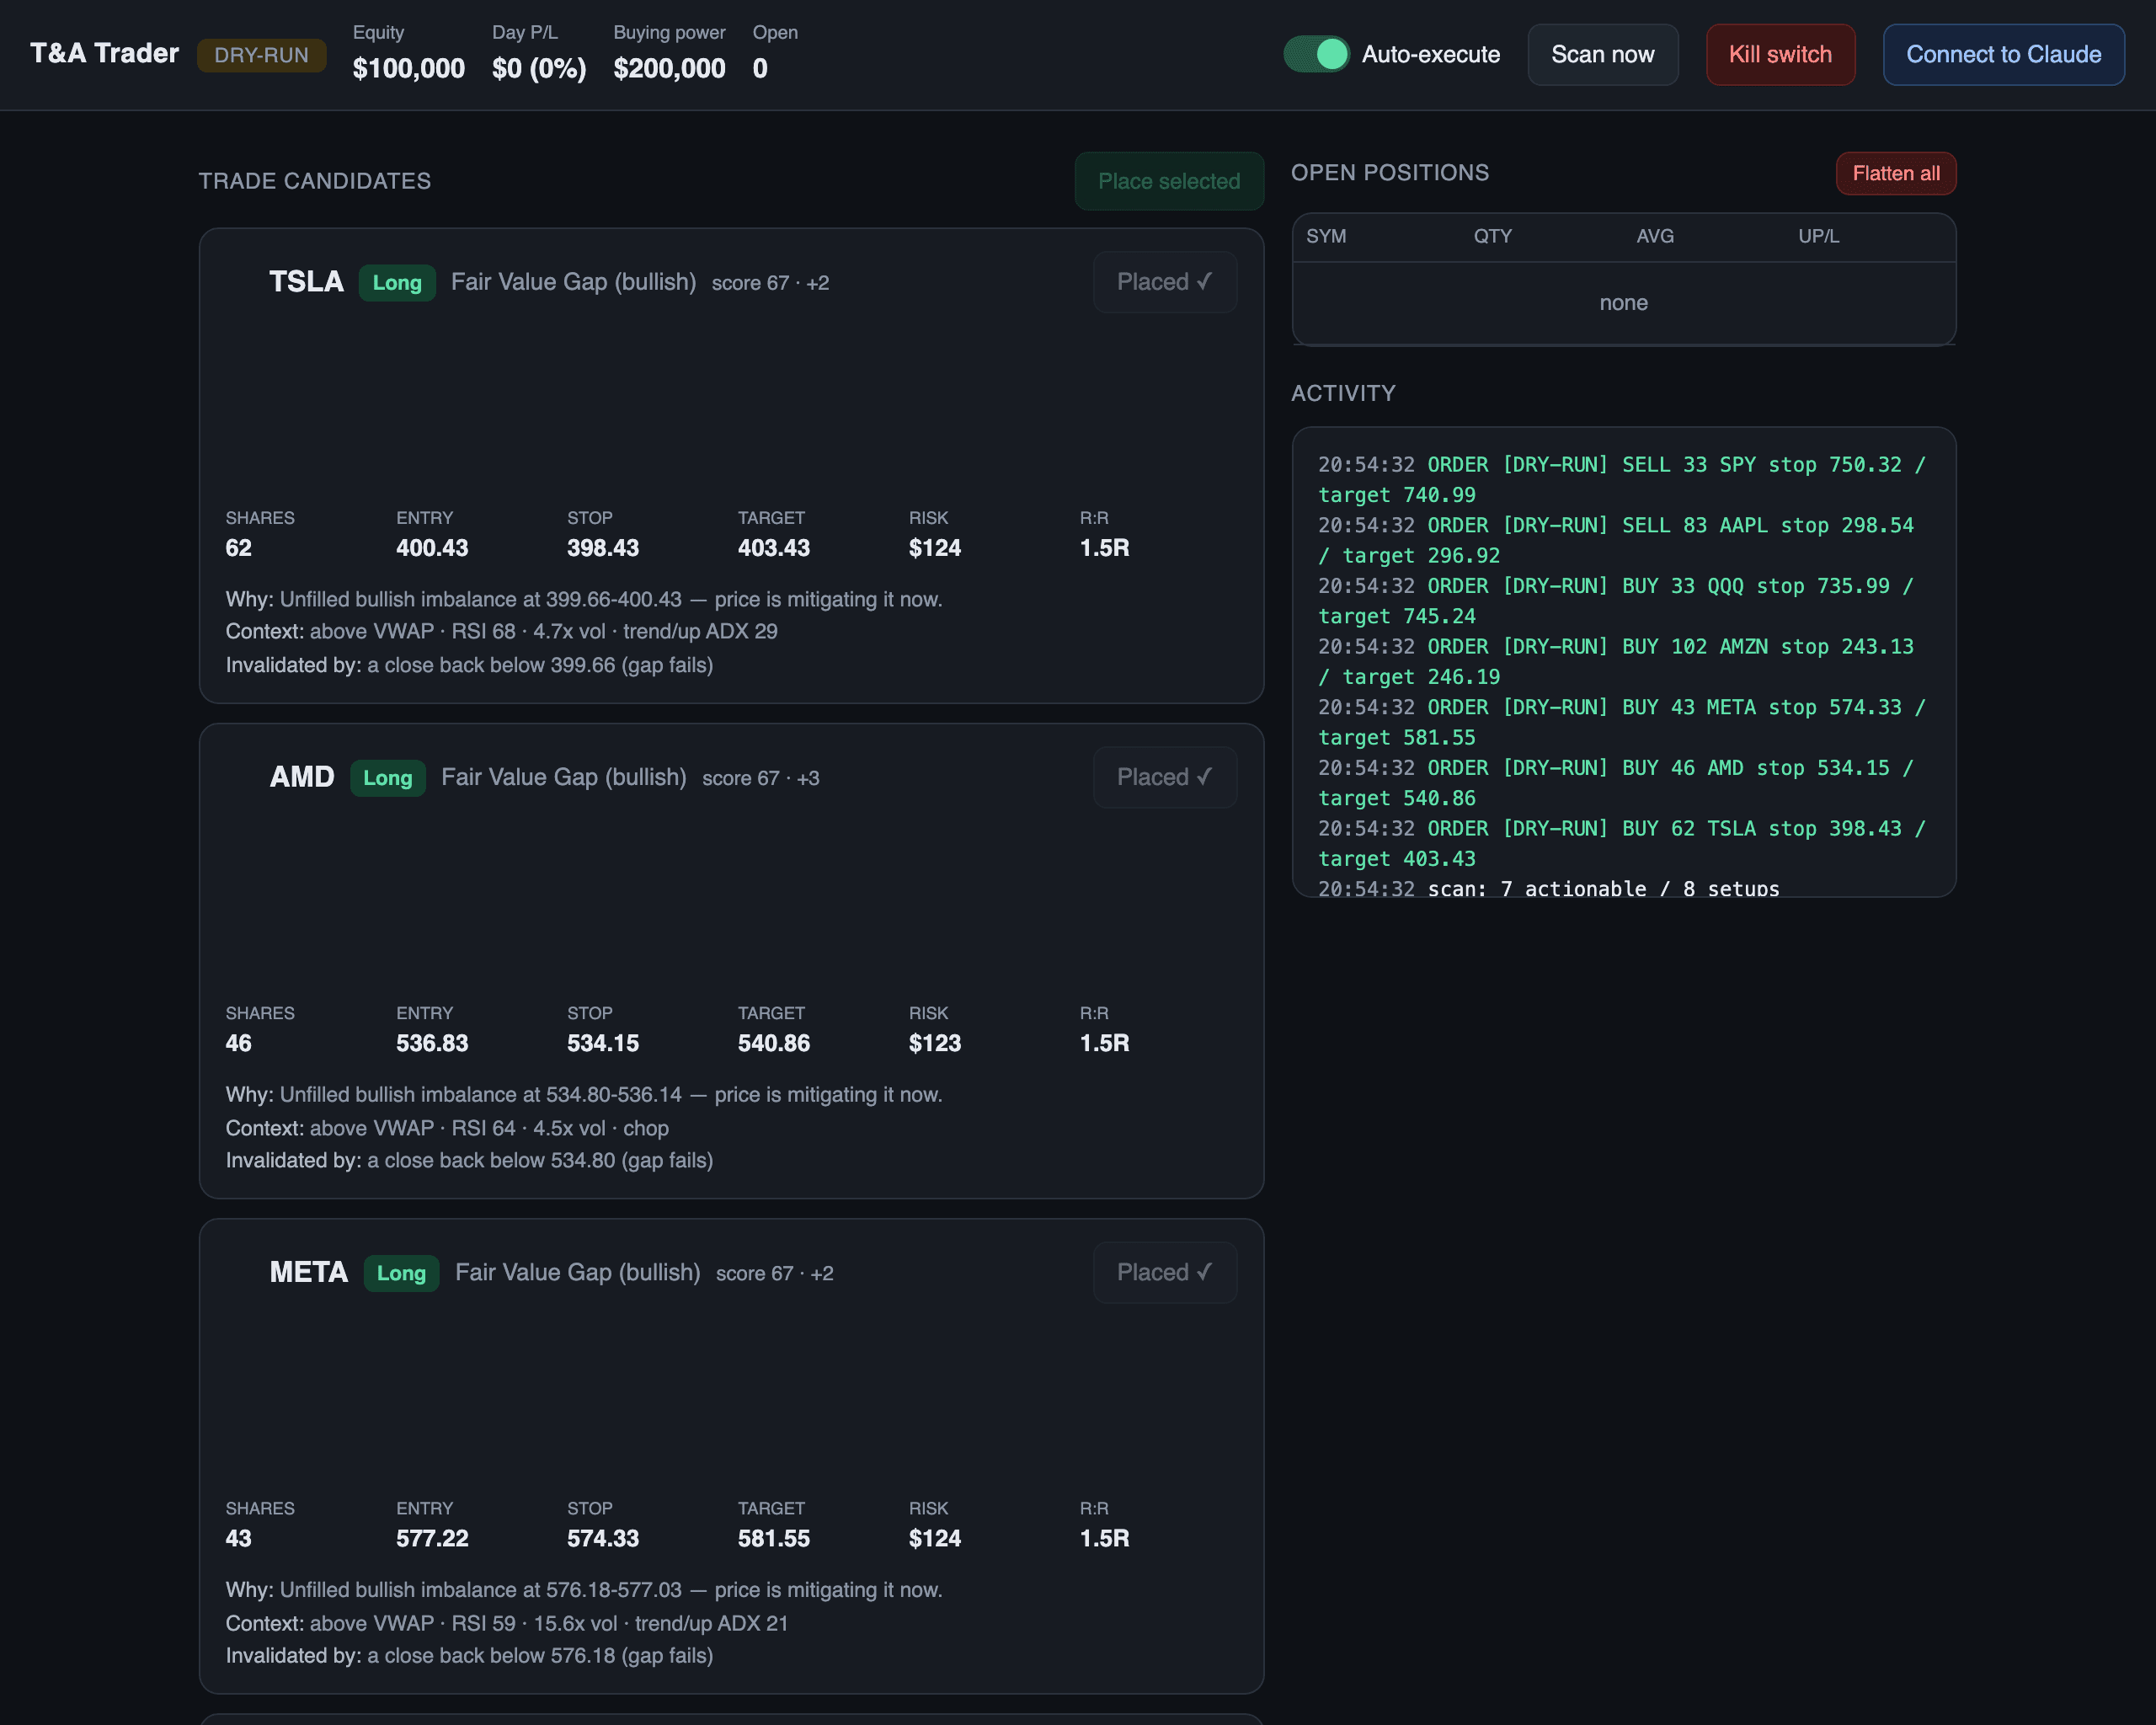Screen dimensions: 2156x1725
Task: Click the META ticker symbol
Action: 309,1272
